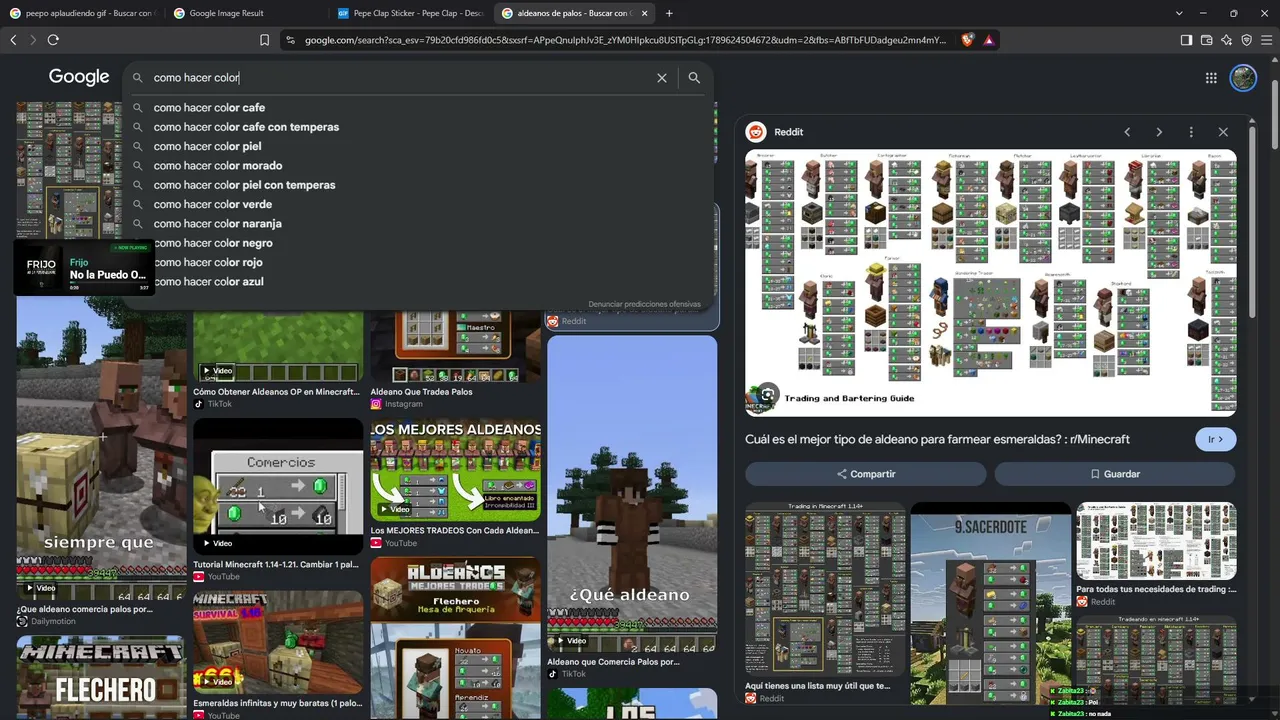The width and height of the screenshot is (1280, 720).
Task: Switch to 'peepo aplaudiendo gif' tab
Action: [82, 13]
